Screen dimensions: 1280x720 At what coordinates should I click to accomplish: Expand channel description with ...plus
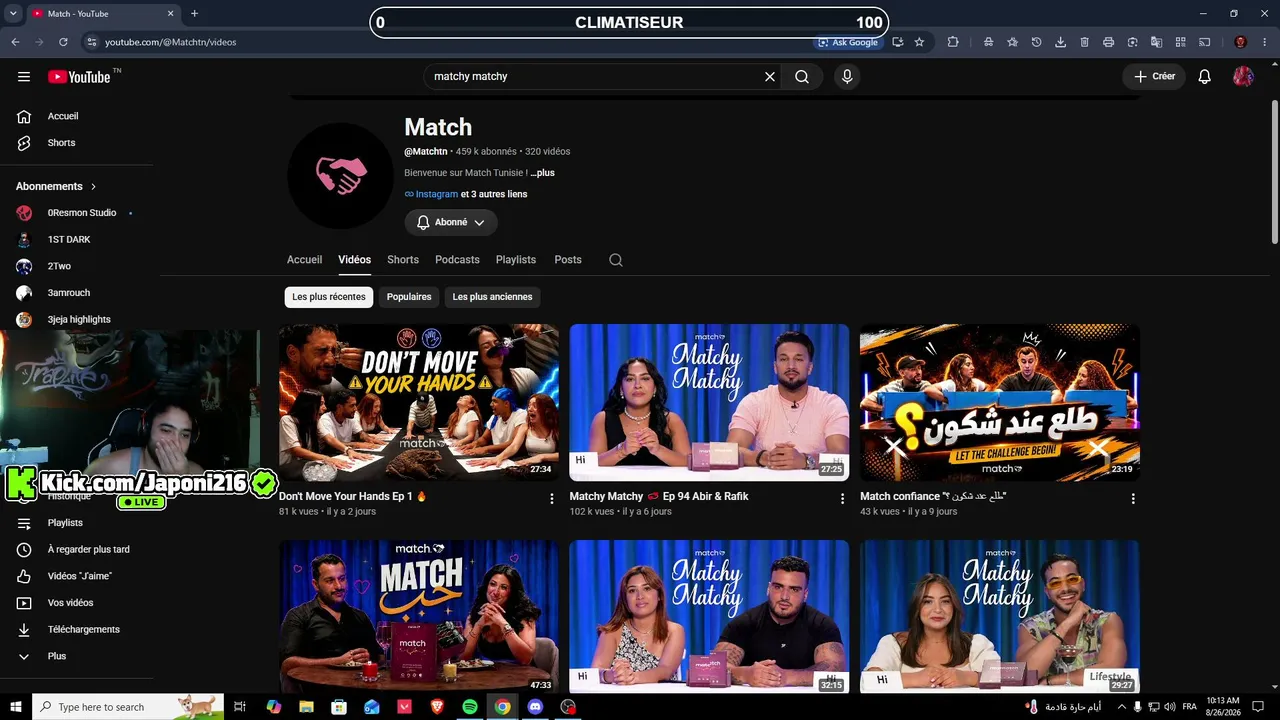coord(543,173)
